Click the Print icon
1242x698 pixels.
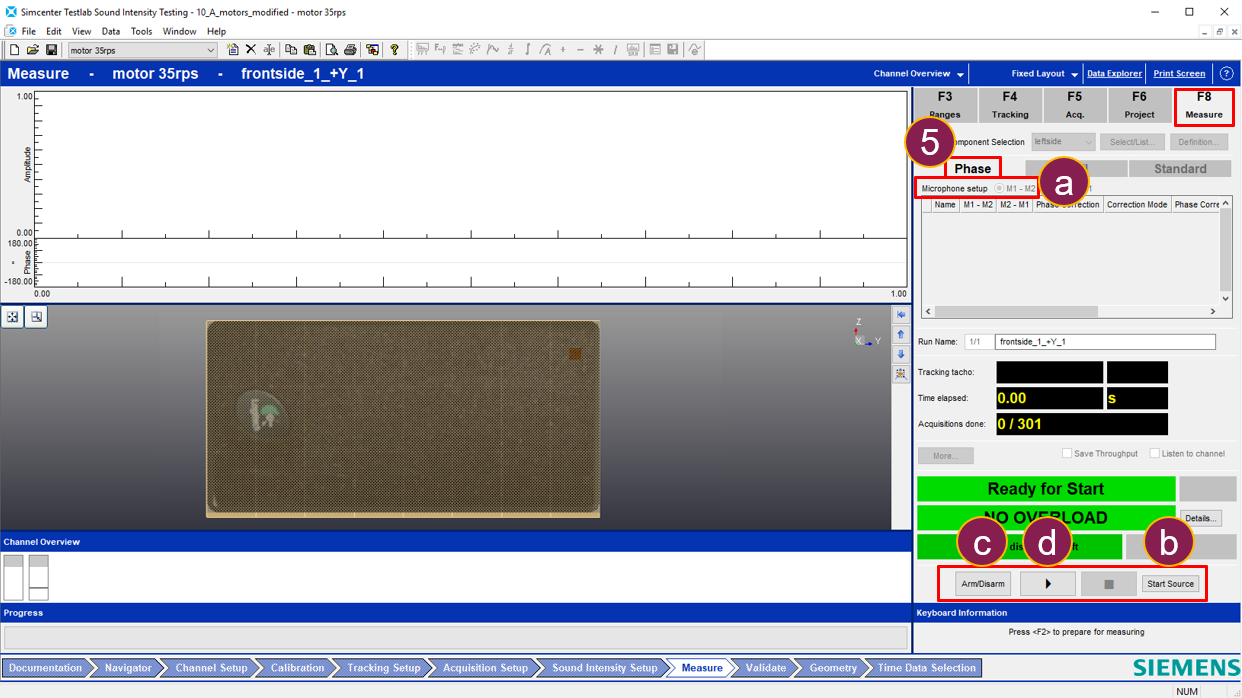tap(350, 50)
